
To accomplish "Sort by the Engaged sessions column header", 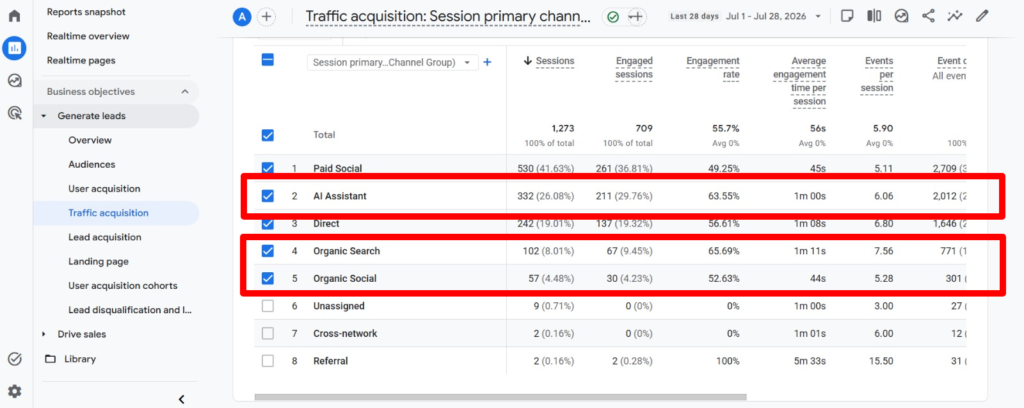I will tap(634, 67).
